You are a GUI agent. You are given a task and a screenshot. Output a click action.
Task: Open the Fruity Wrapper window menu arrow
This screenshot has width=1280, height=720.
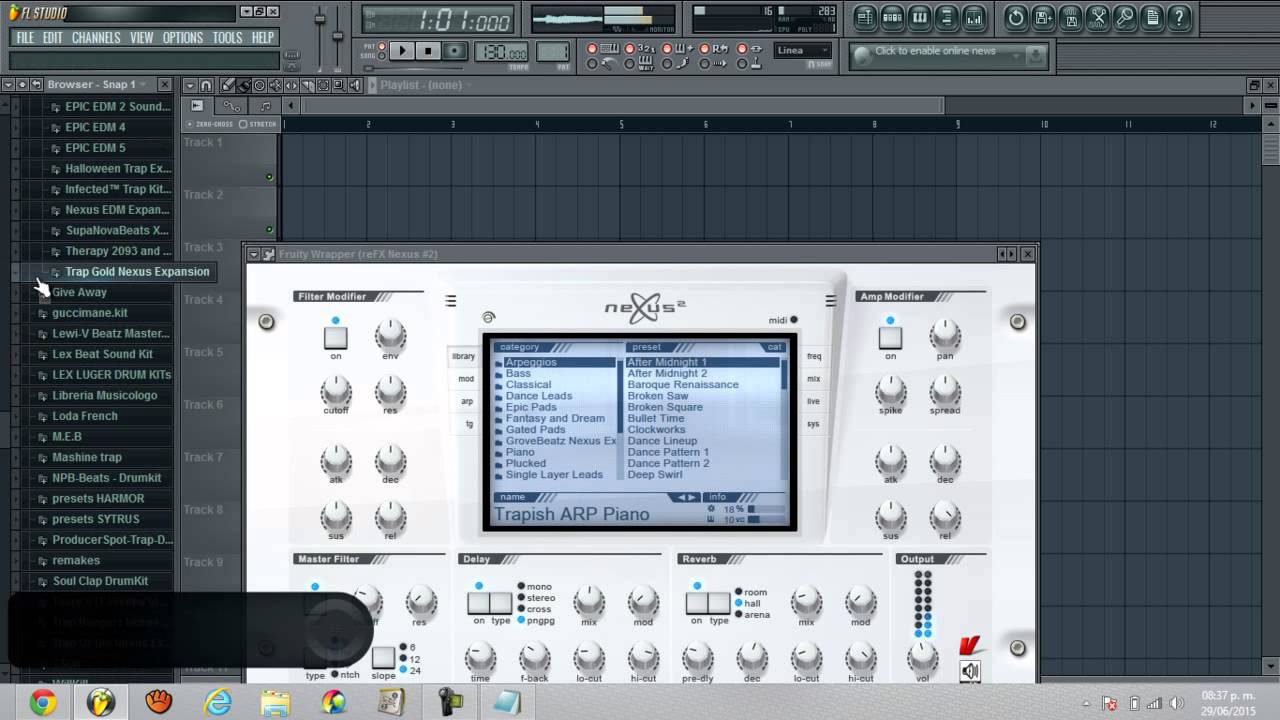[x=254, y=255]
